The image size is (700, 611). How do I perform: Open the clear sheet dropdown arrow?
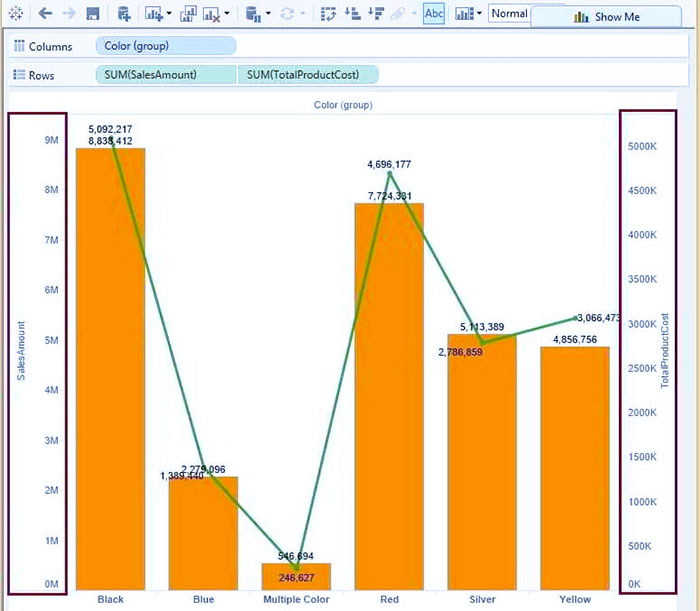[227, 13]
